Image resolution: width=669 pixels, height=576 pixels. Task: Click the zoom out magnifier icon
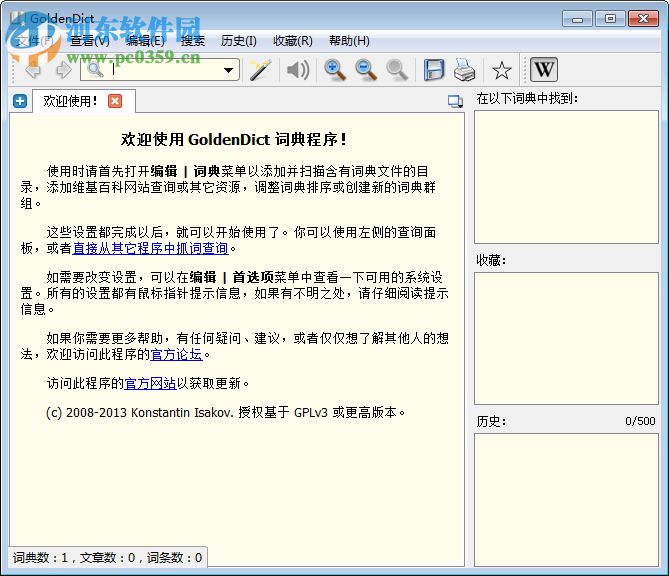click(x=366, y=70)
